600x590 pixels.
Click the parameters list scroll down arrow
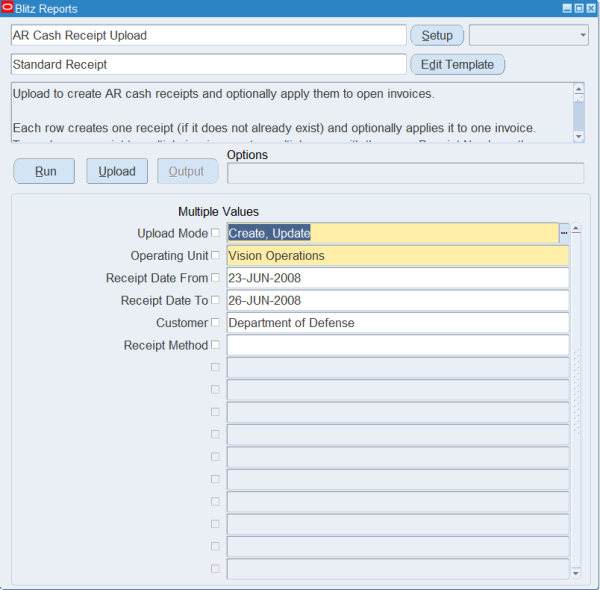(x=576, y=573)
